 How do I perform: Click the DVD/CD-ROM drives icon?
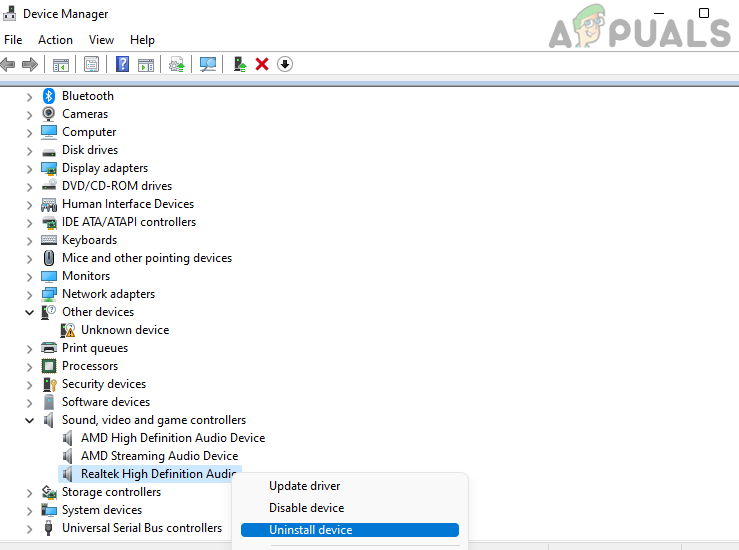[x=49, y=186]
